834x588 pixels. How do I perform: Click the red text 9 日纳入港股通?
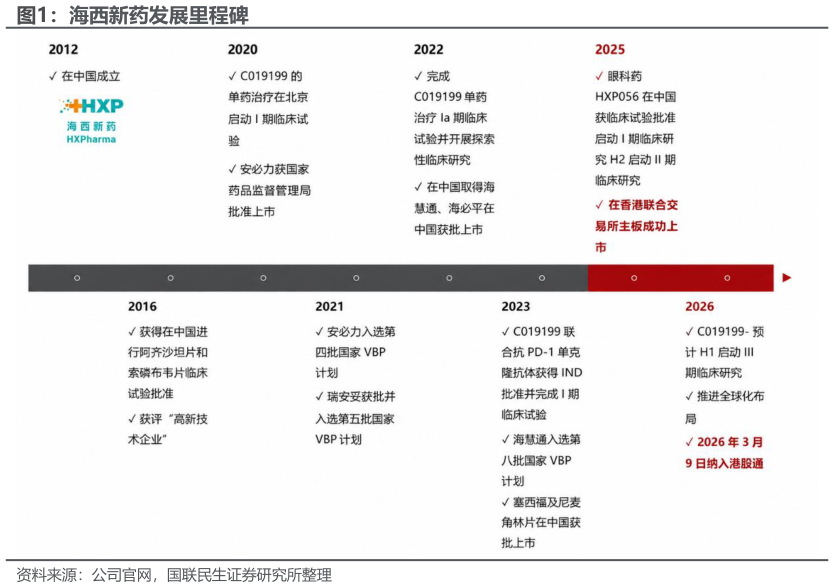[x=724, y=463]
